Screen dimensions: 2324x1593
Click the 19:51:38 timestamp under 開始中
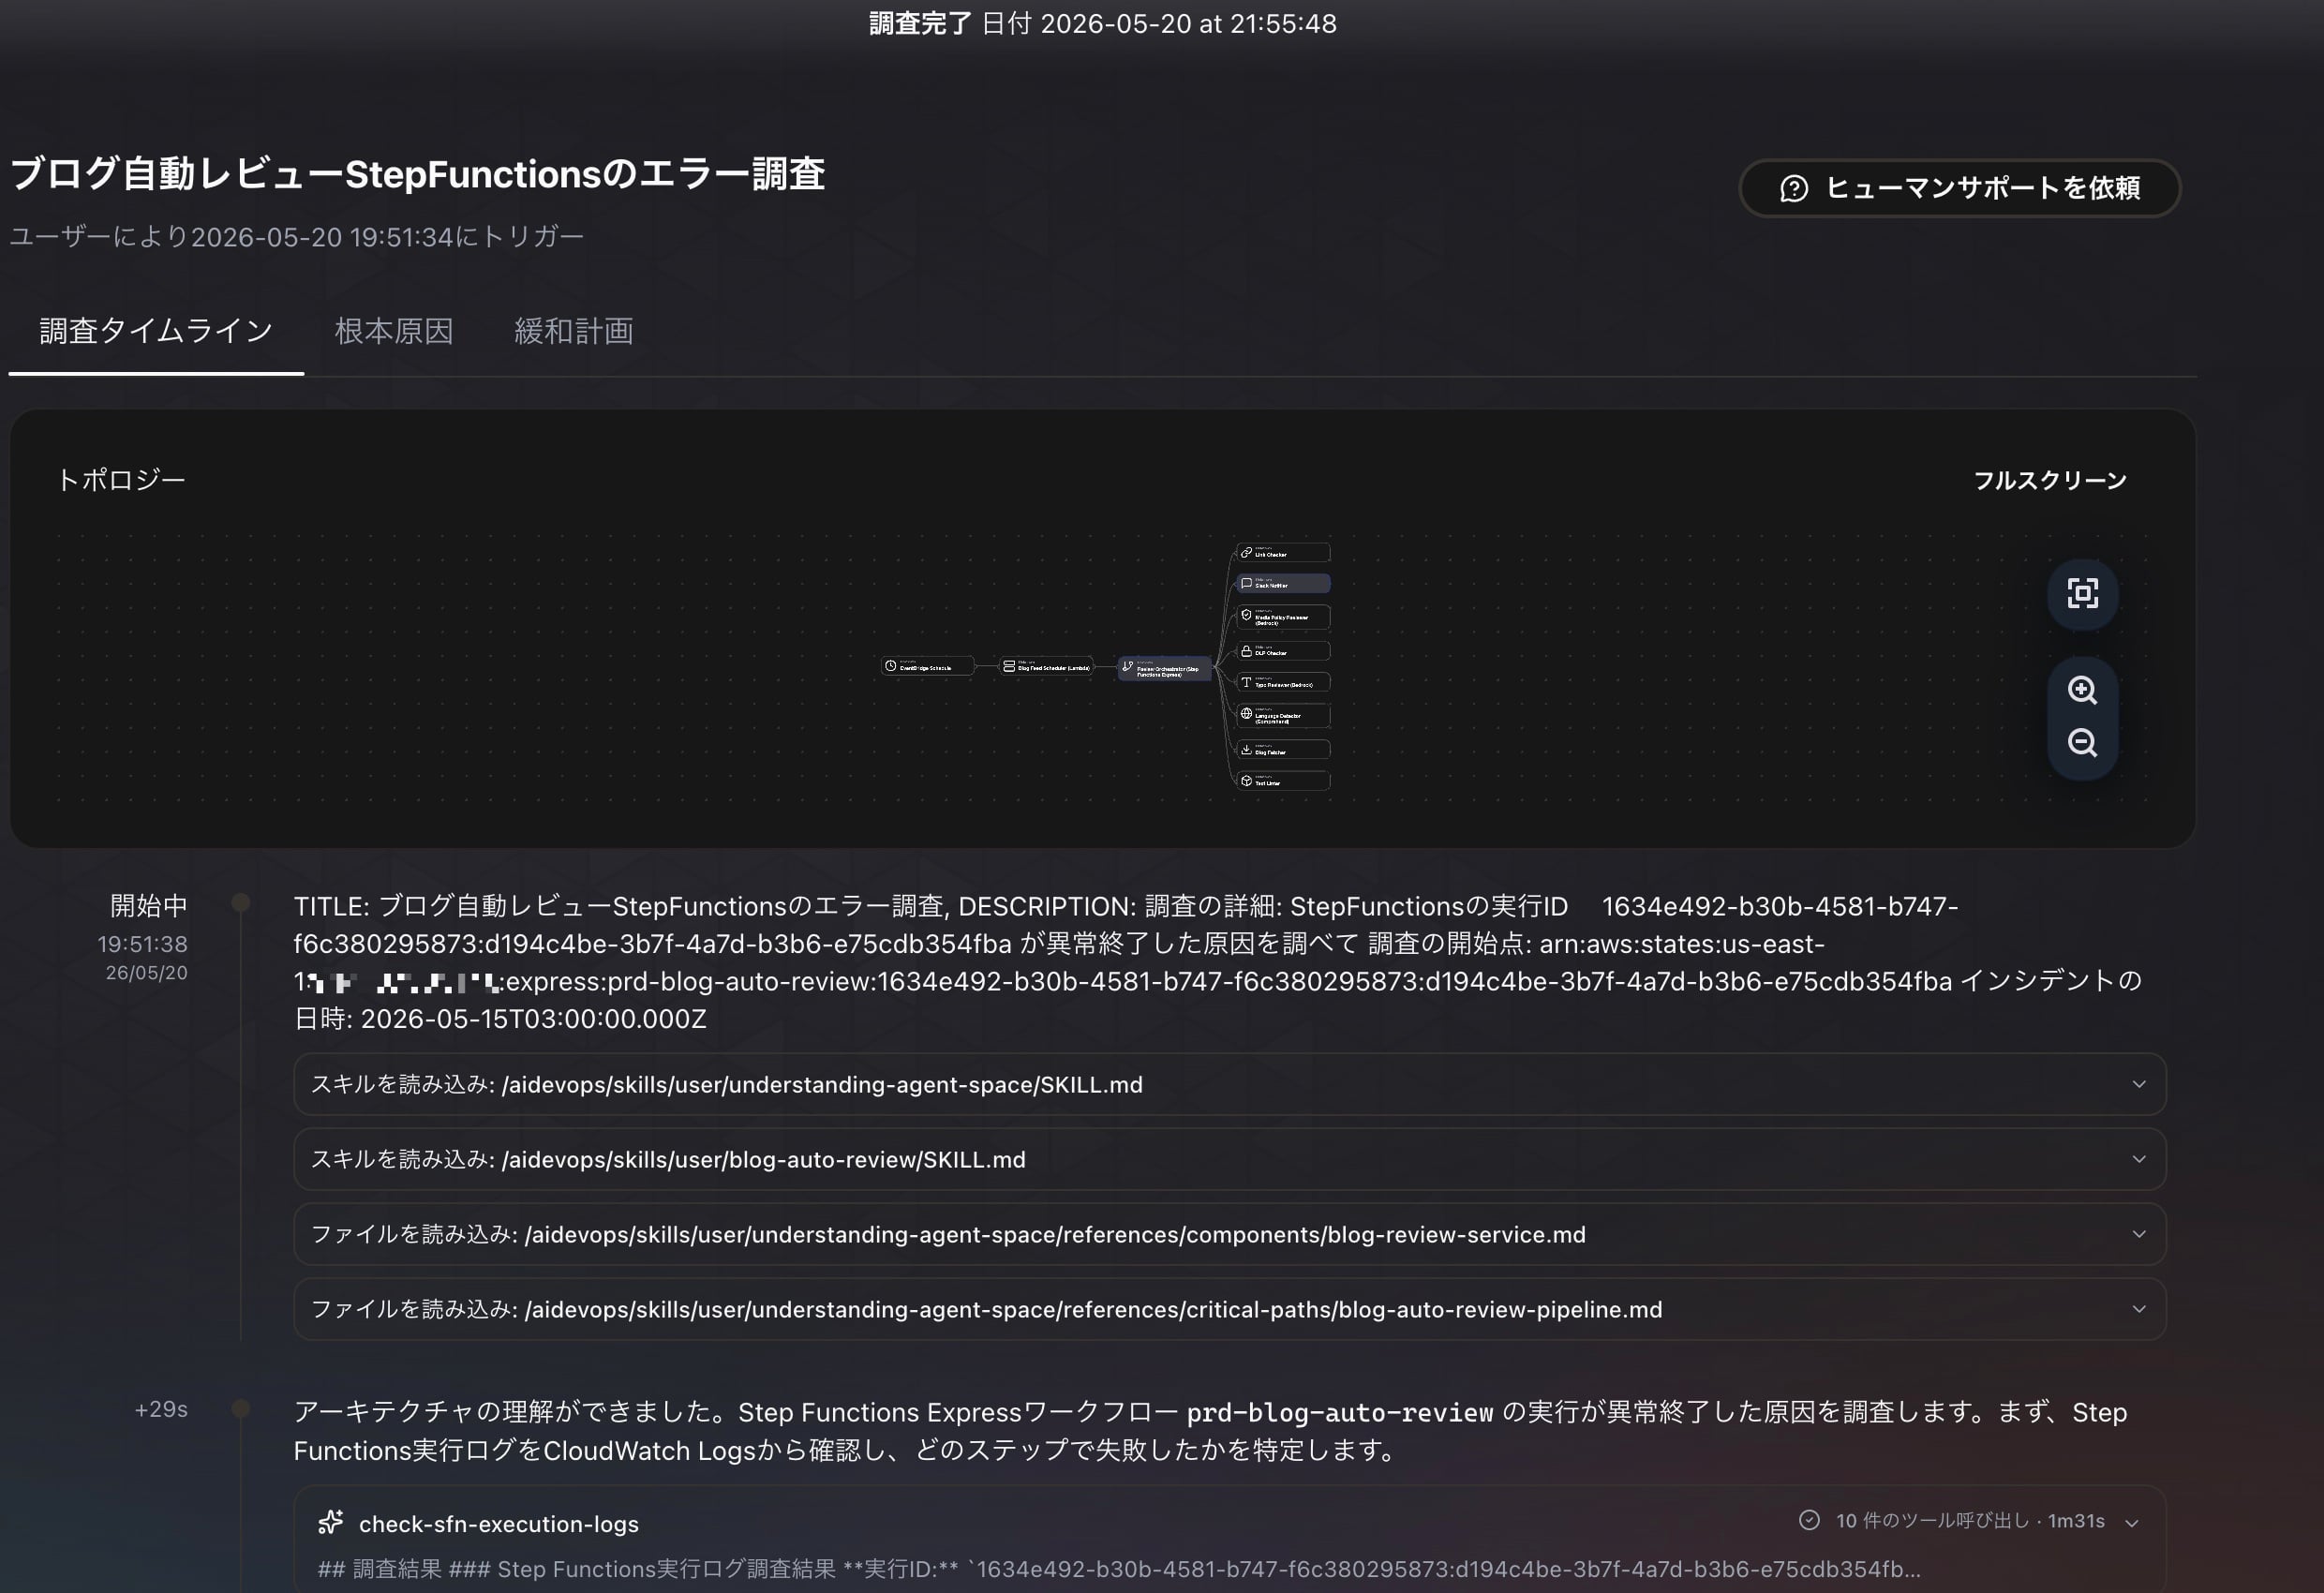tap(142, 944)
